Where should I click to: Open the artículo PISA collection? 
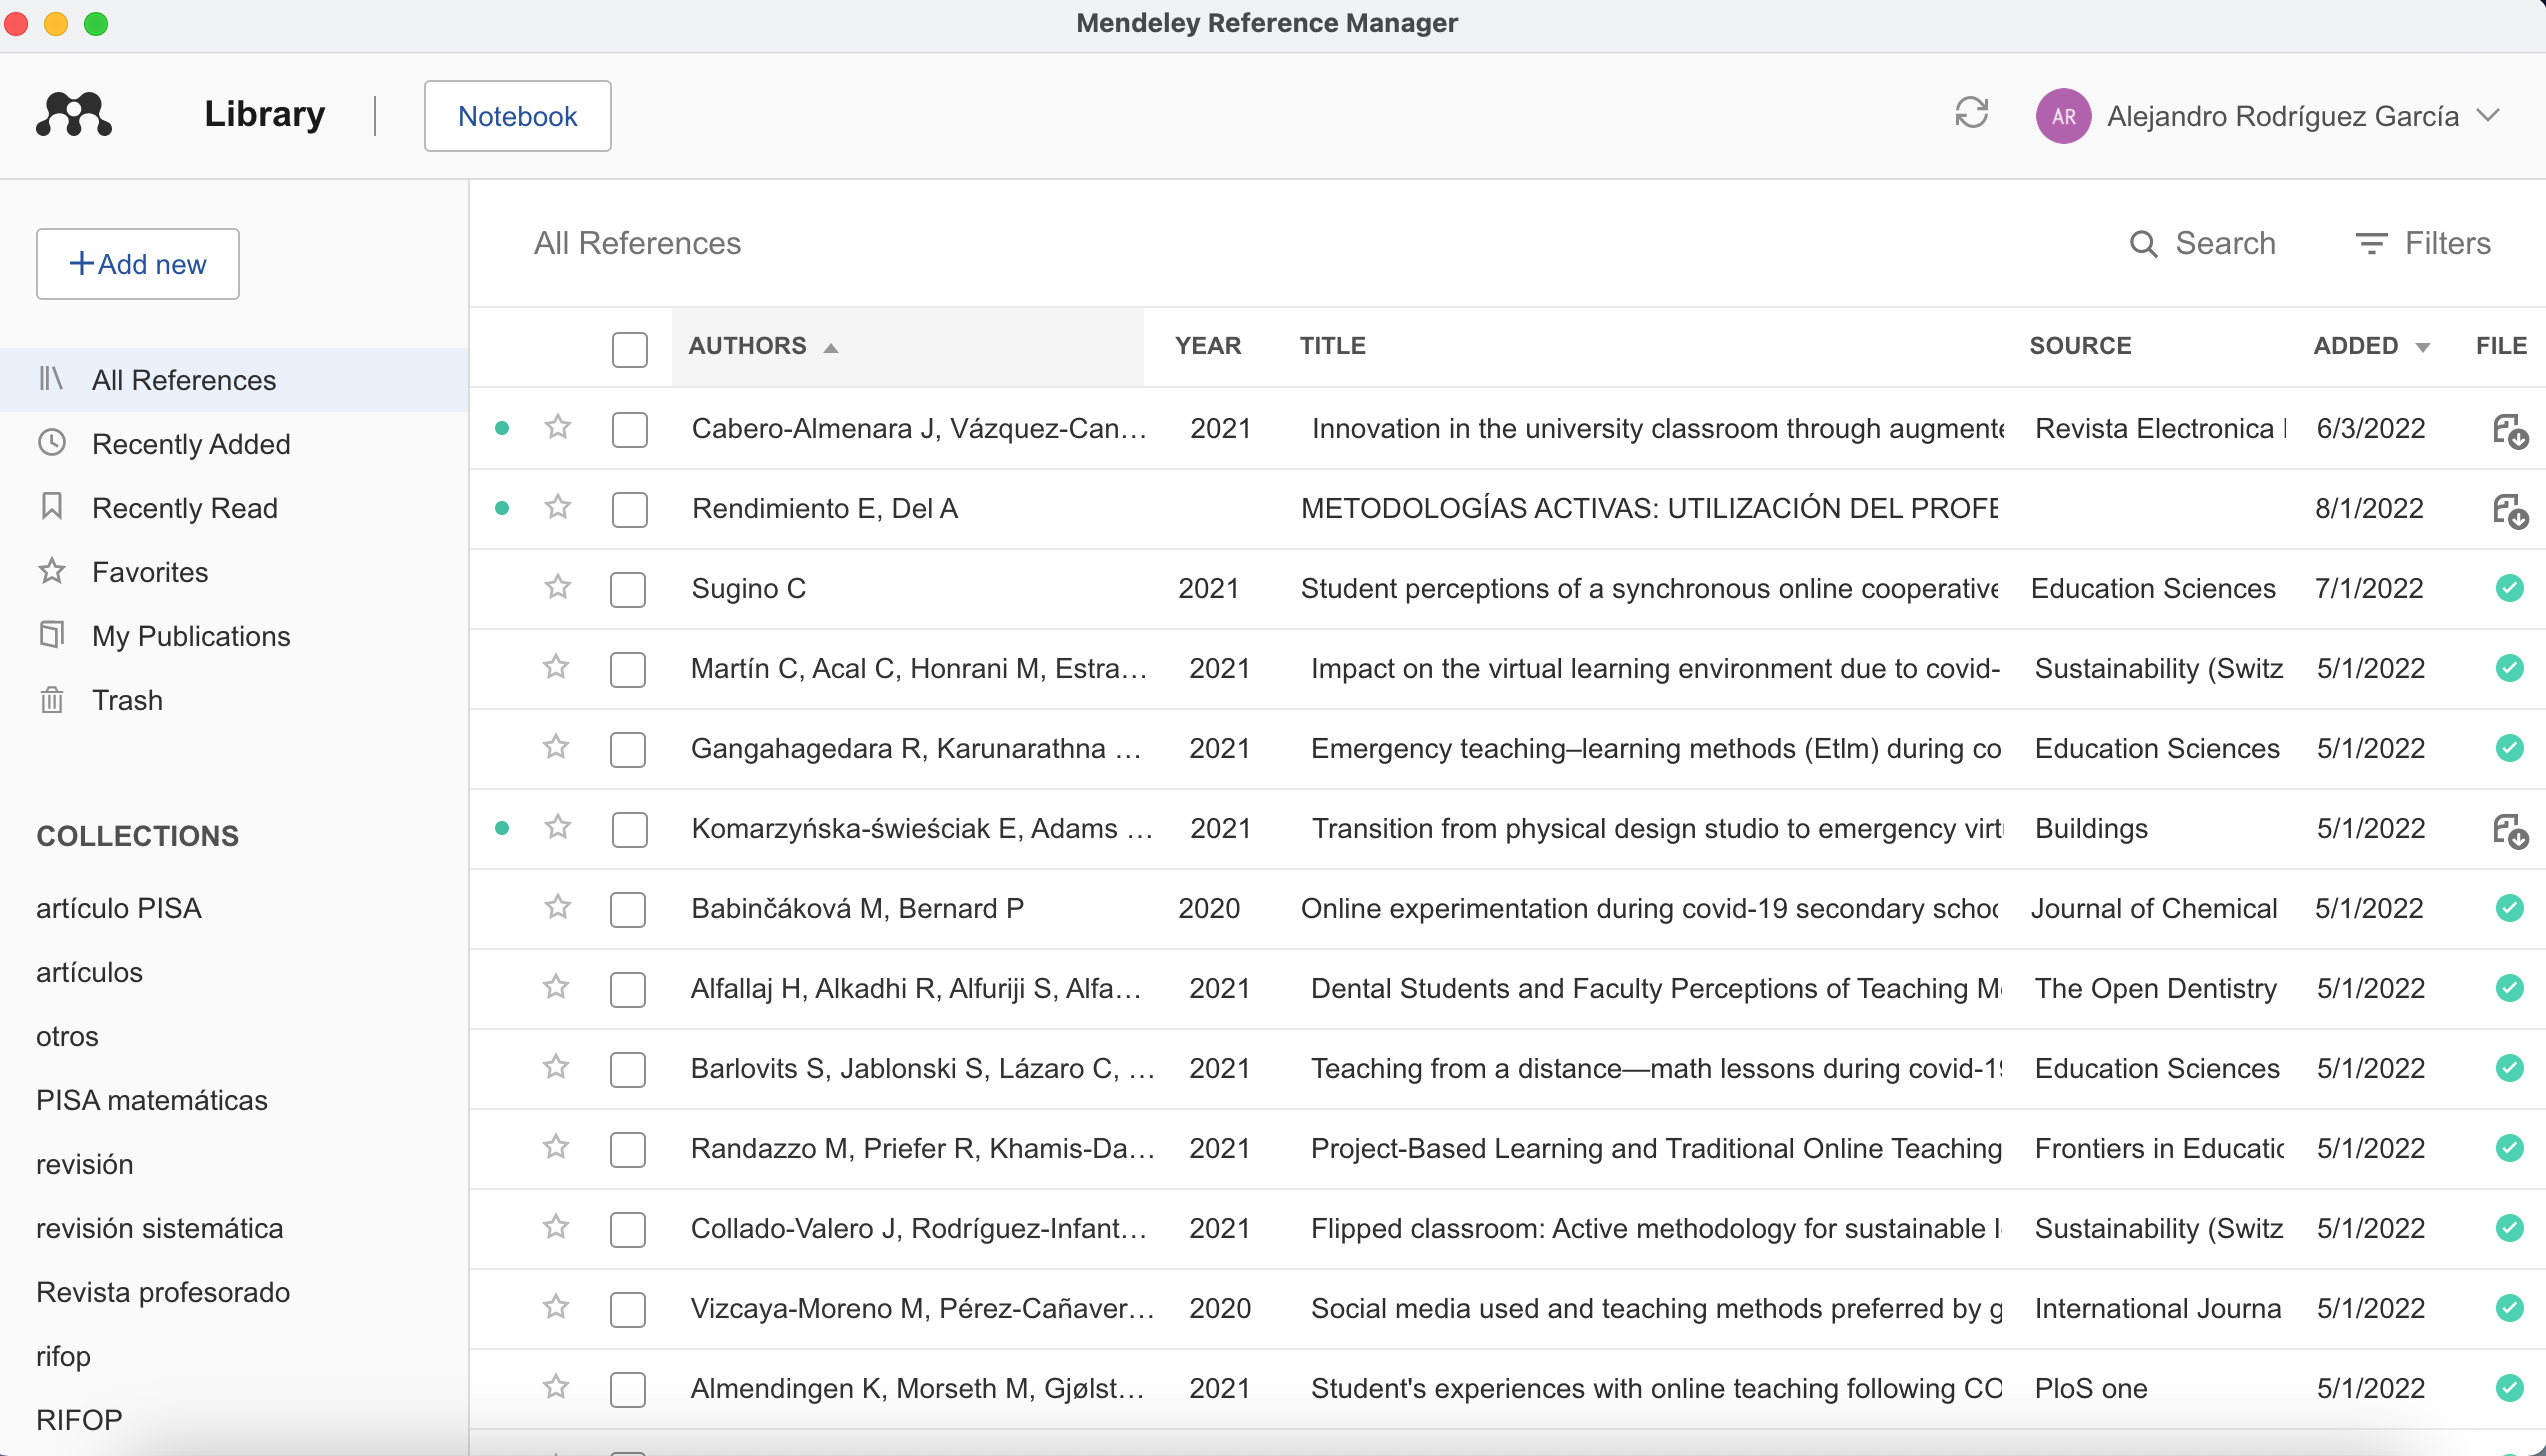pos(119,908)
